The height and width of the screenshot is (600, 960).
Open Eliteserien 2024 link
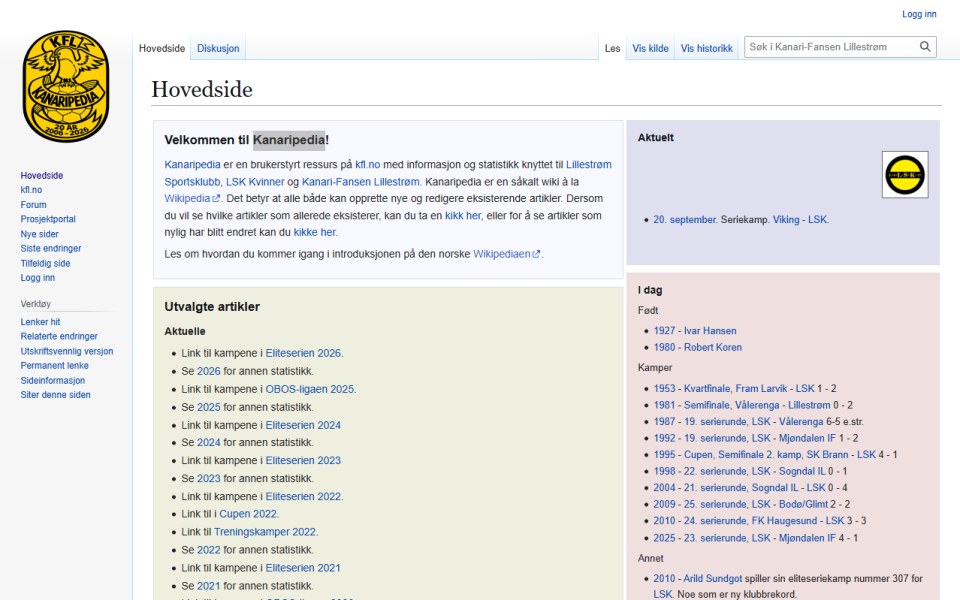303,425
